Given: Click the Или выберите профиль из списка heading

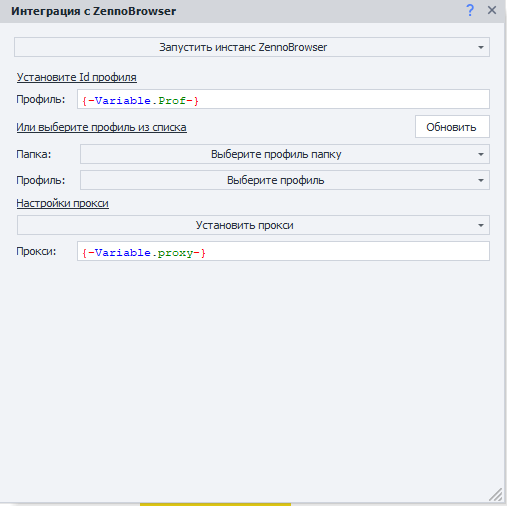Looking at the screenshot, I should coord(102,127).
